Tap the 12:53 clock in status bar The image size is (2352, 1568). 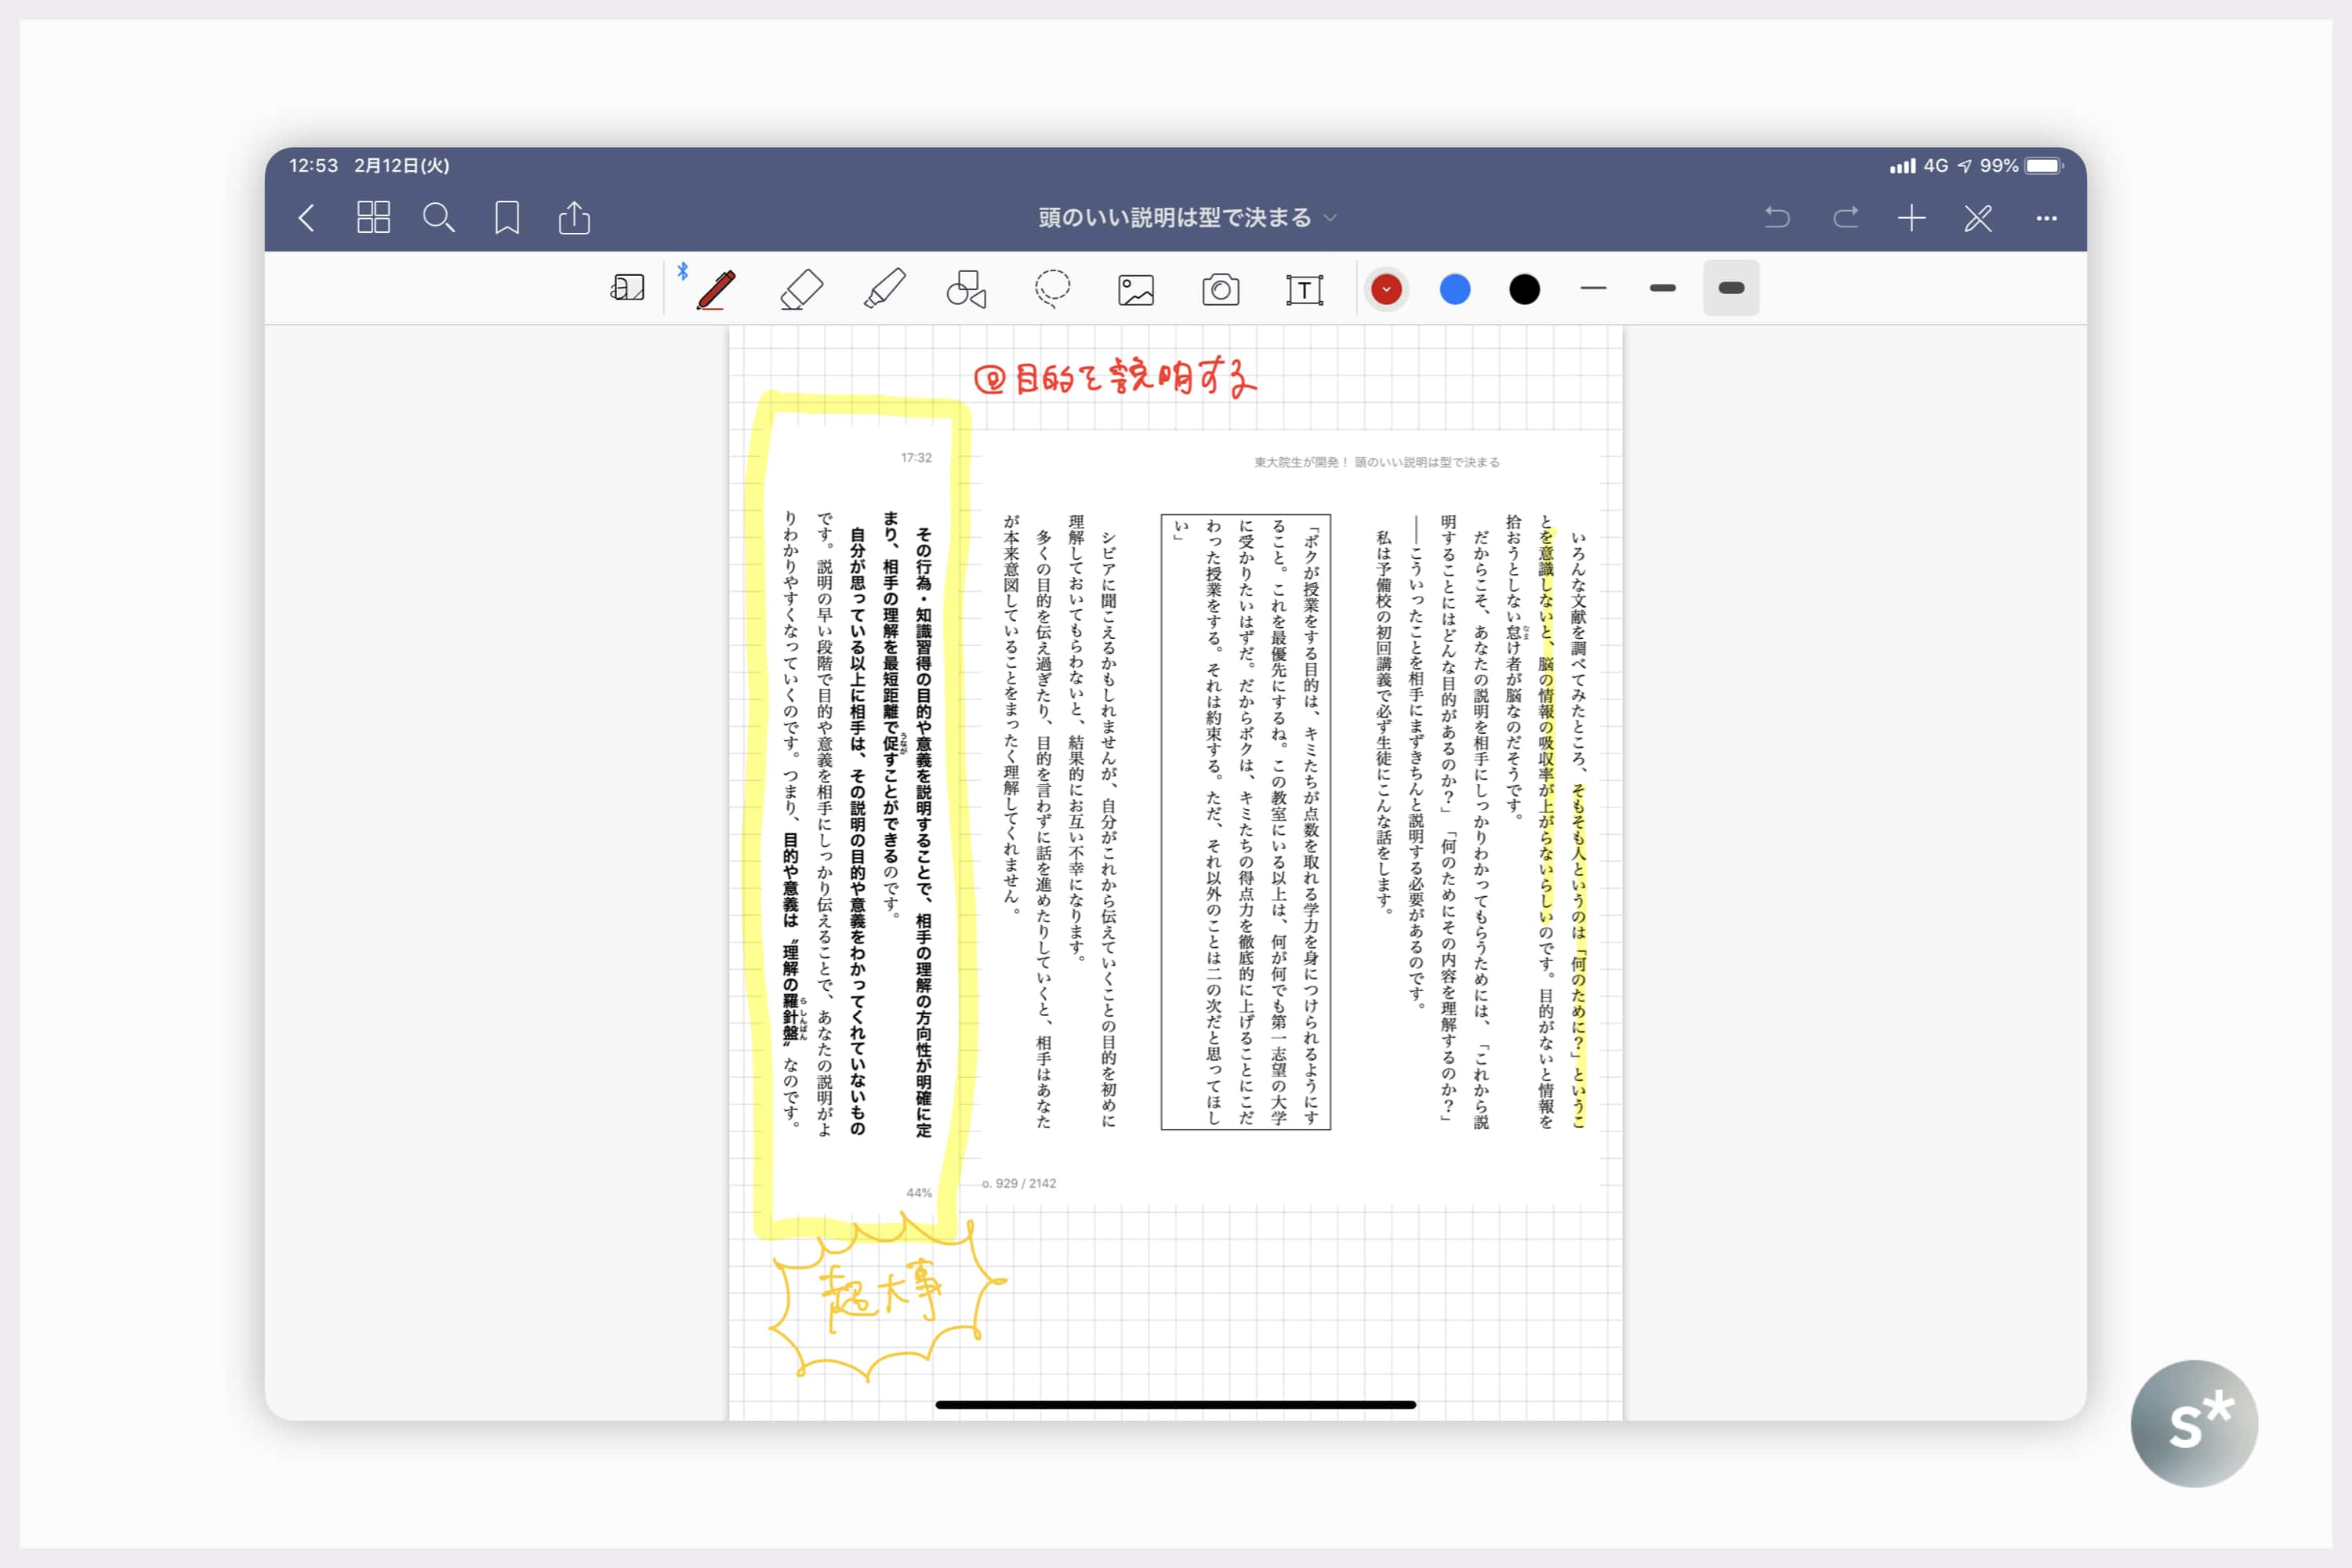pyautogui.click(x=313, y=166)
